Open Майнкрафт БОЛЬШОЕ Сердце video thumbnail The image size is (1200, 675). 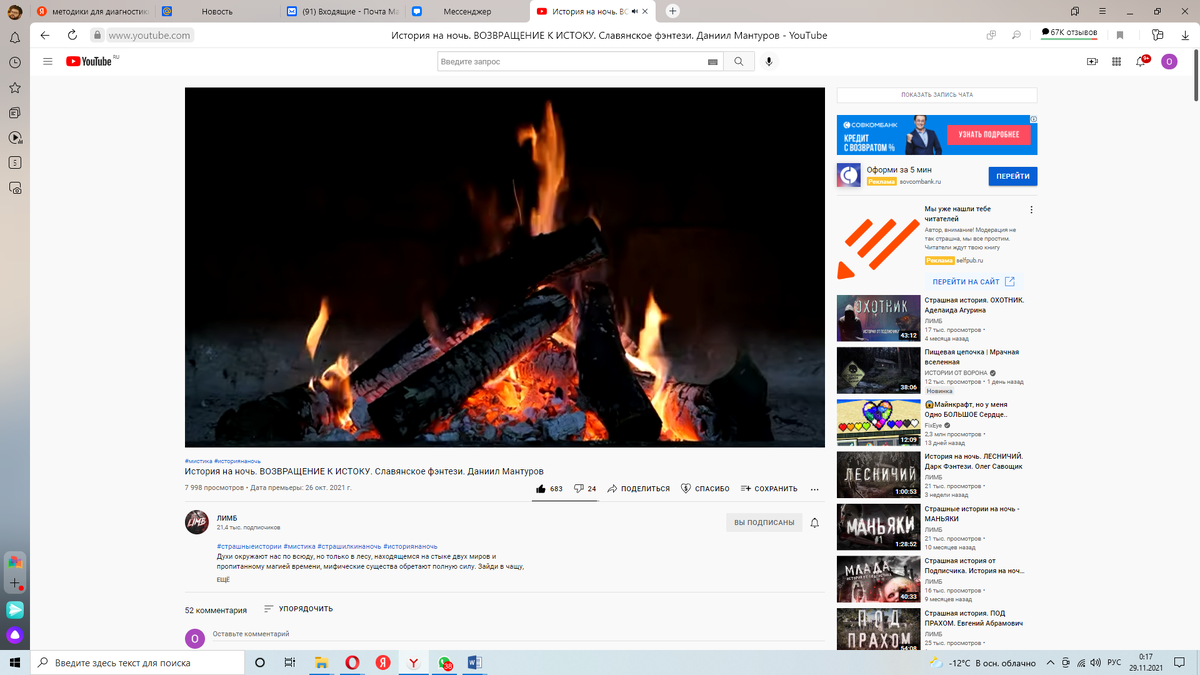click(879, 422)
